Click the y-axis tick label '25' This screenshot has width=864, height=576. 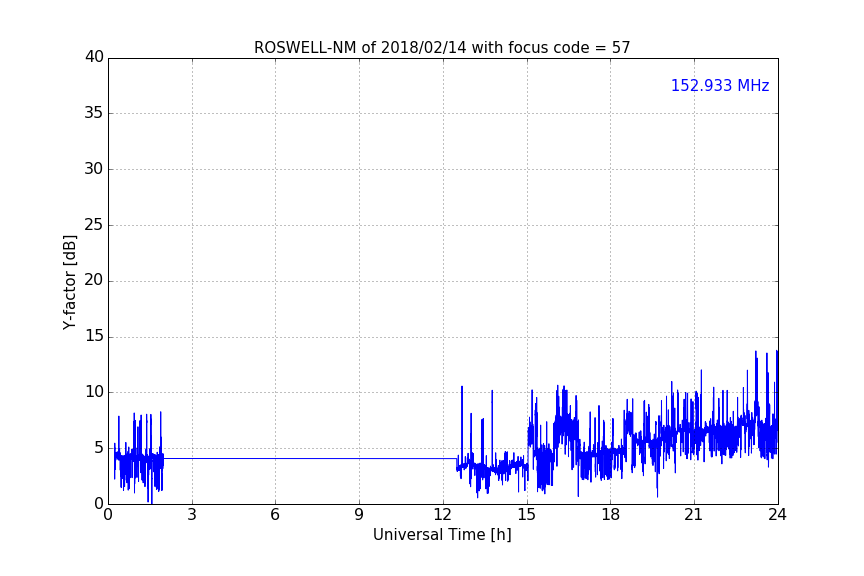coord(94,225)
